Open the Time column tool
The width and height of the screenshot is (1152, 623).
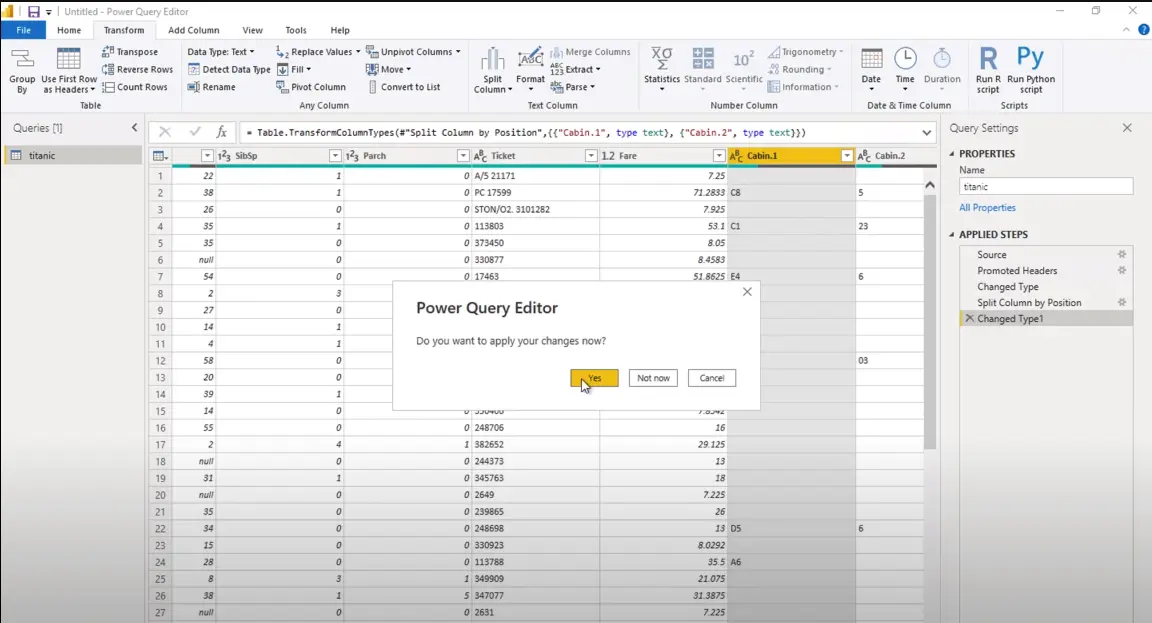[905, 69]
